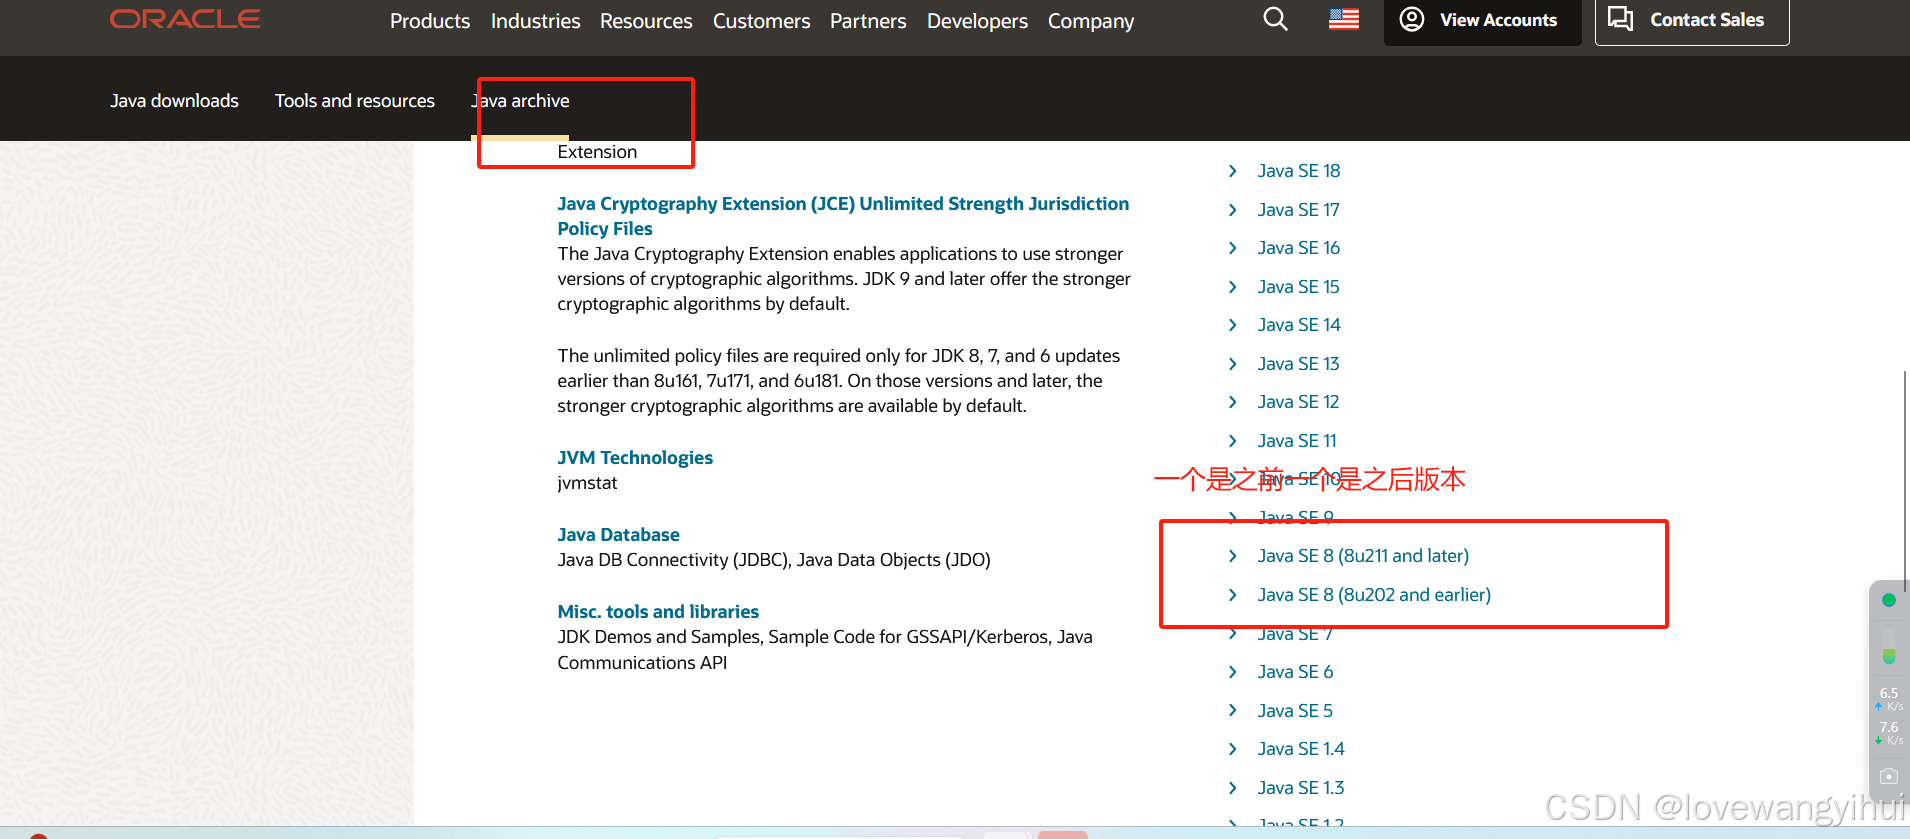Select the Java archive tab
Viewport: 1910px width, 839px height.
(520, 101)
